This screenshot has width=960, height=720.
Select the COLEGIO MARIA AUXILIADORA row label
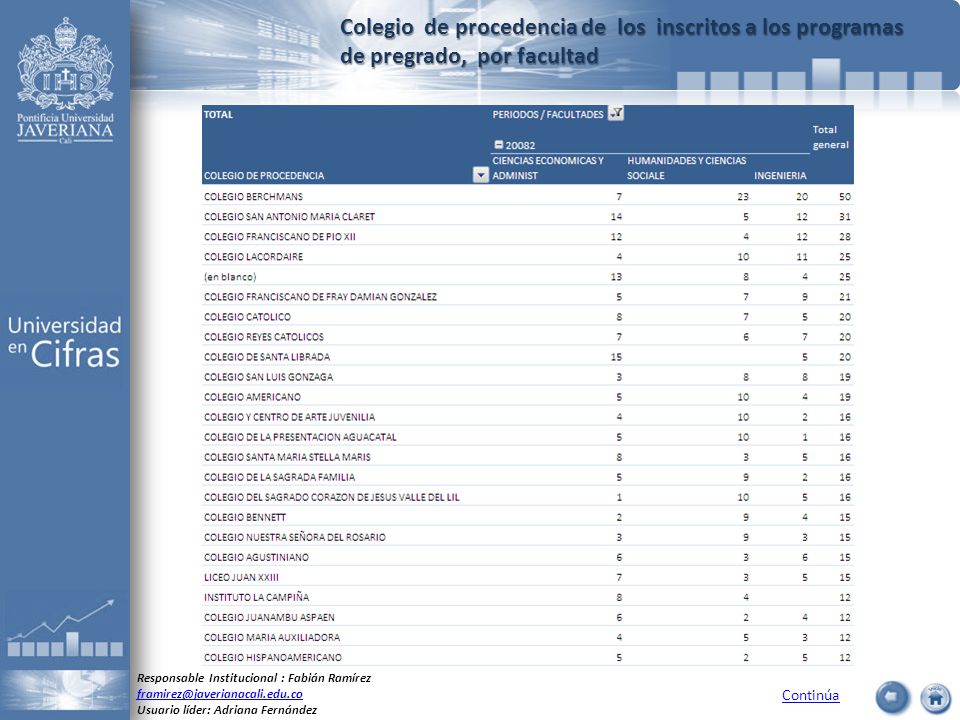(272, 637)
